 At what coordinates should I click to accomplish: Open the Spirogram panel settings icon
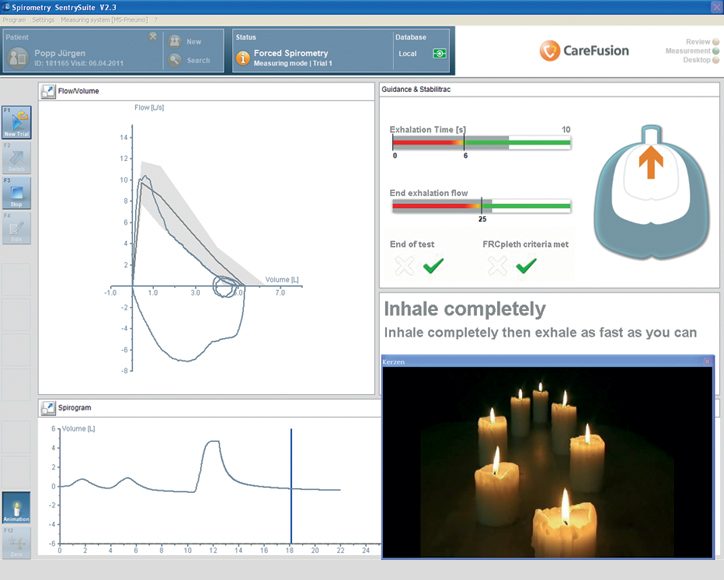(48, 408)
